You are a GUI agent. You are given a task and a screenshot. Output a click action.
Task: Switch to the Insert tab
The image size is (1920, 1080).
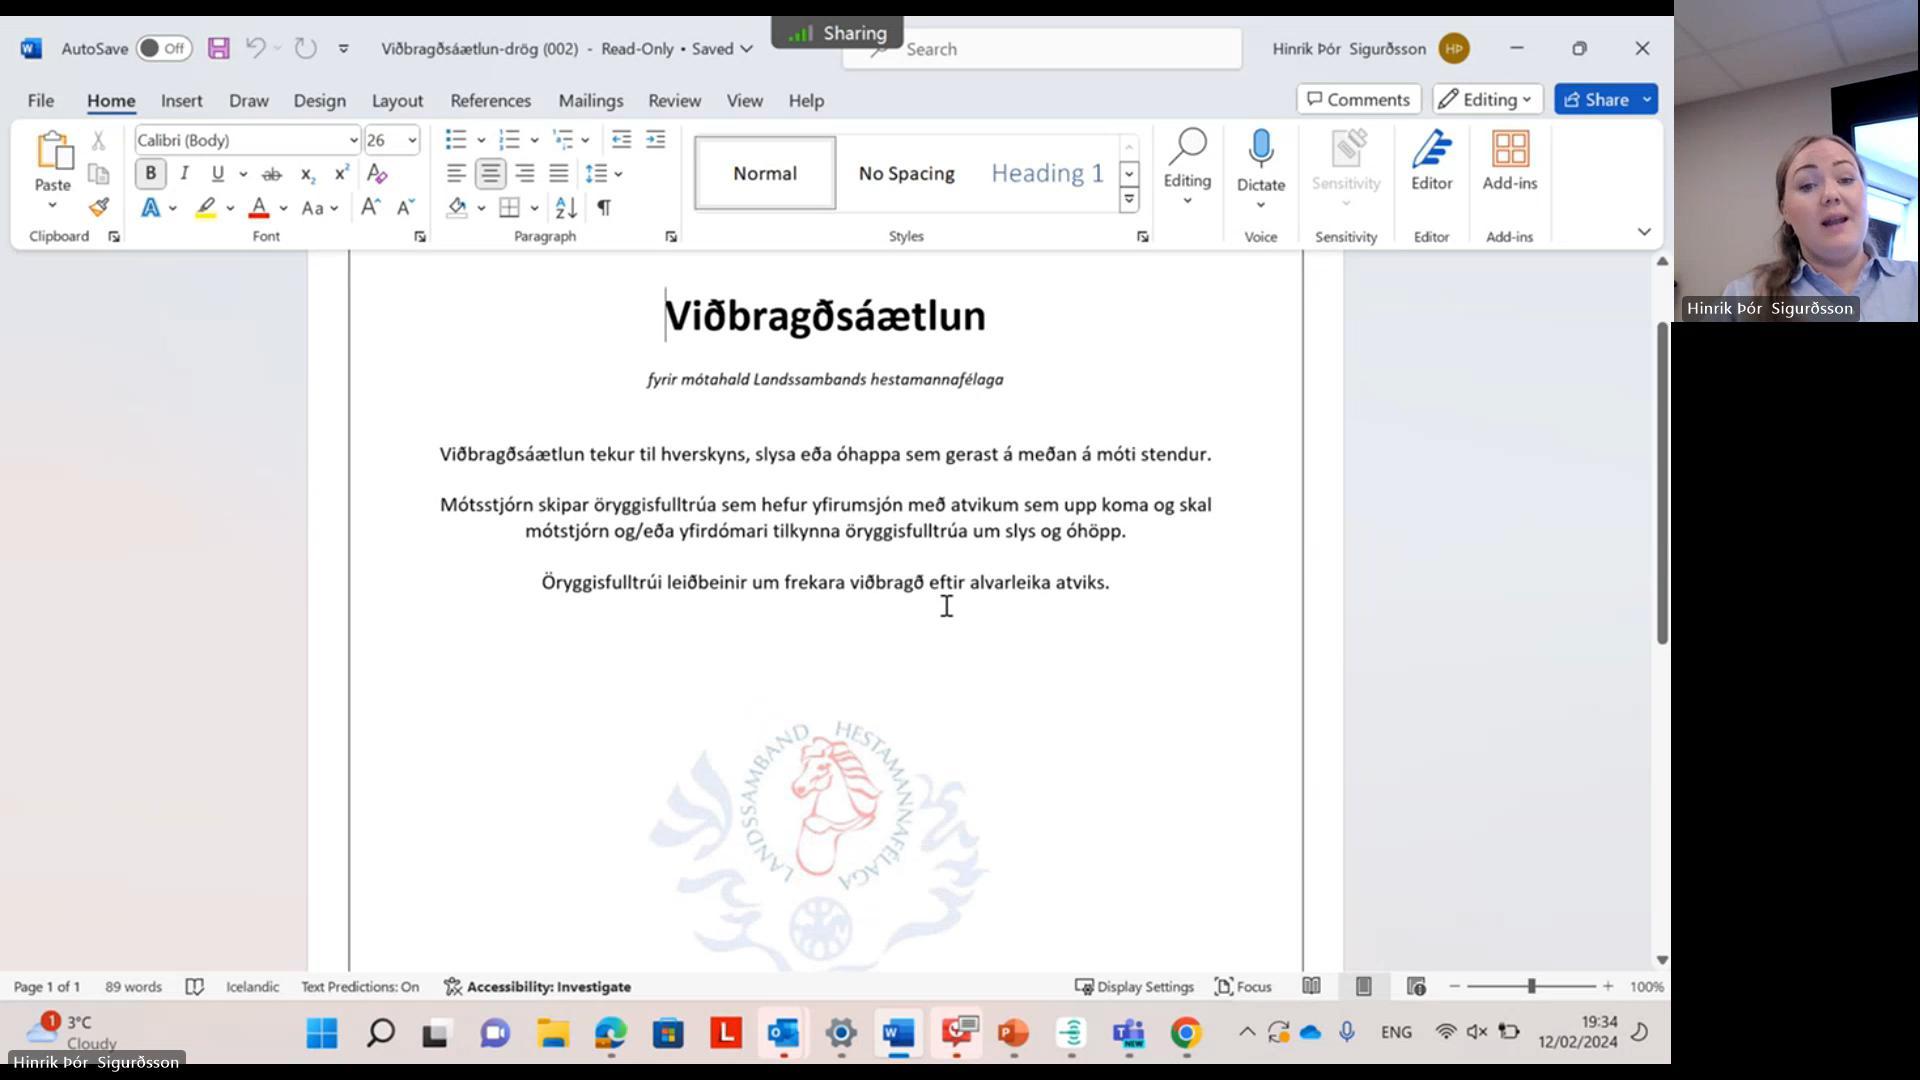182,101
